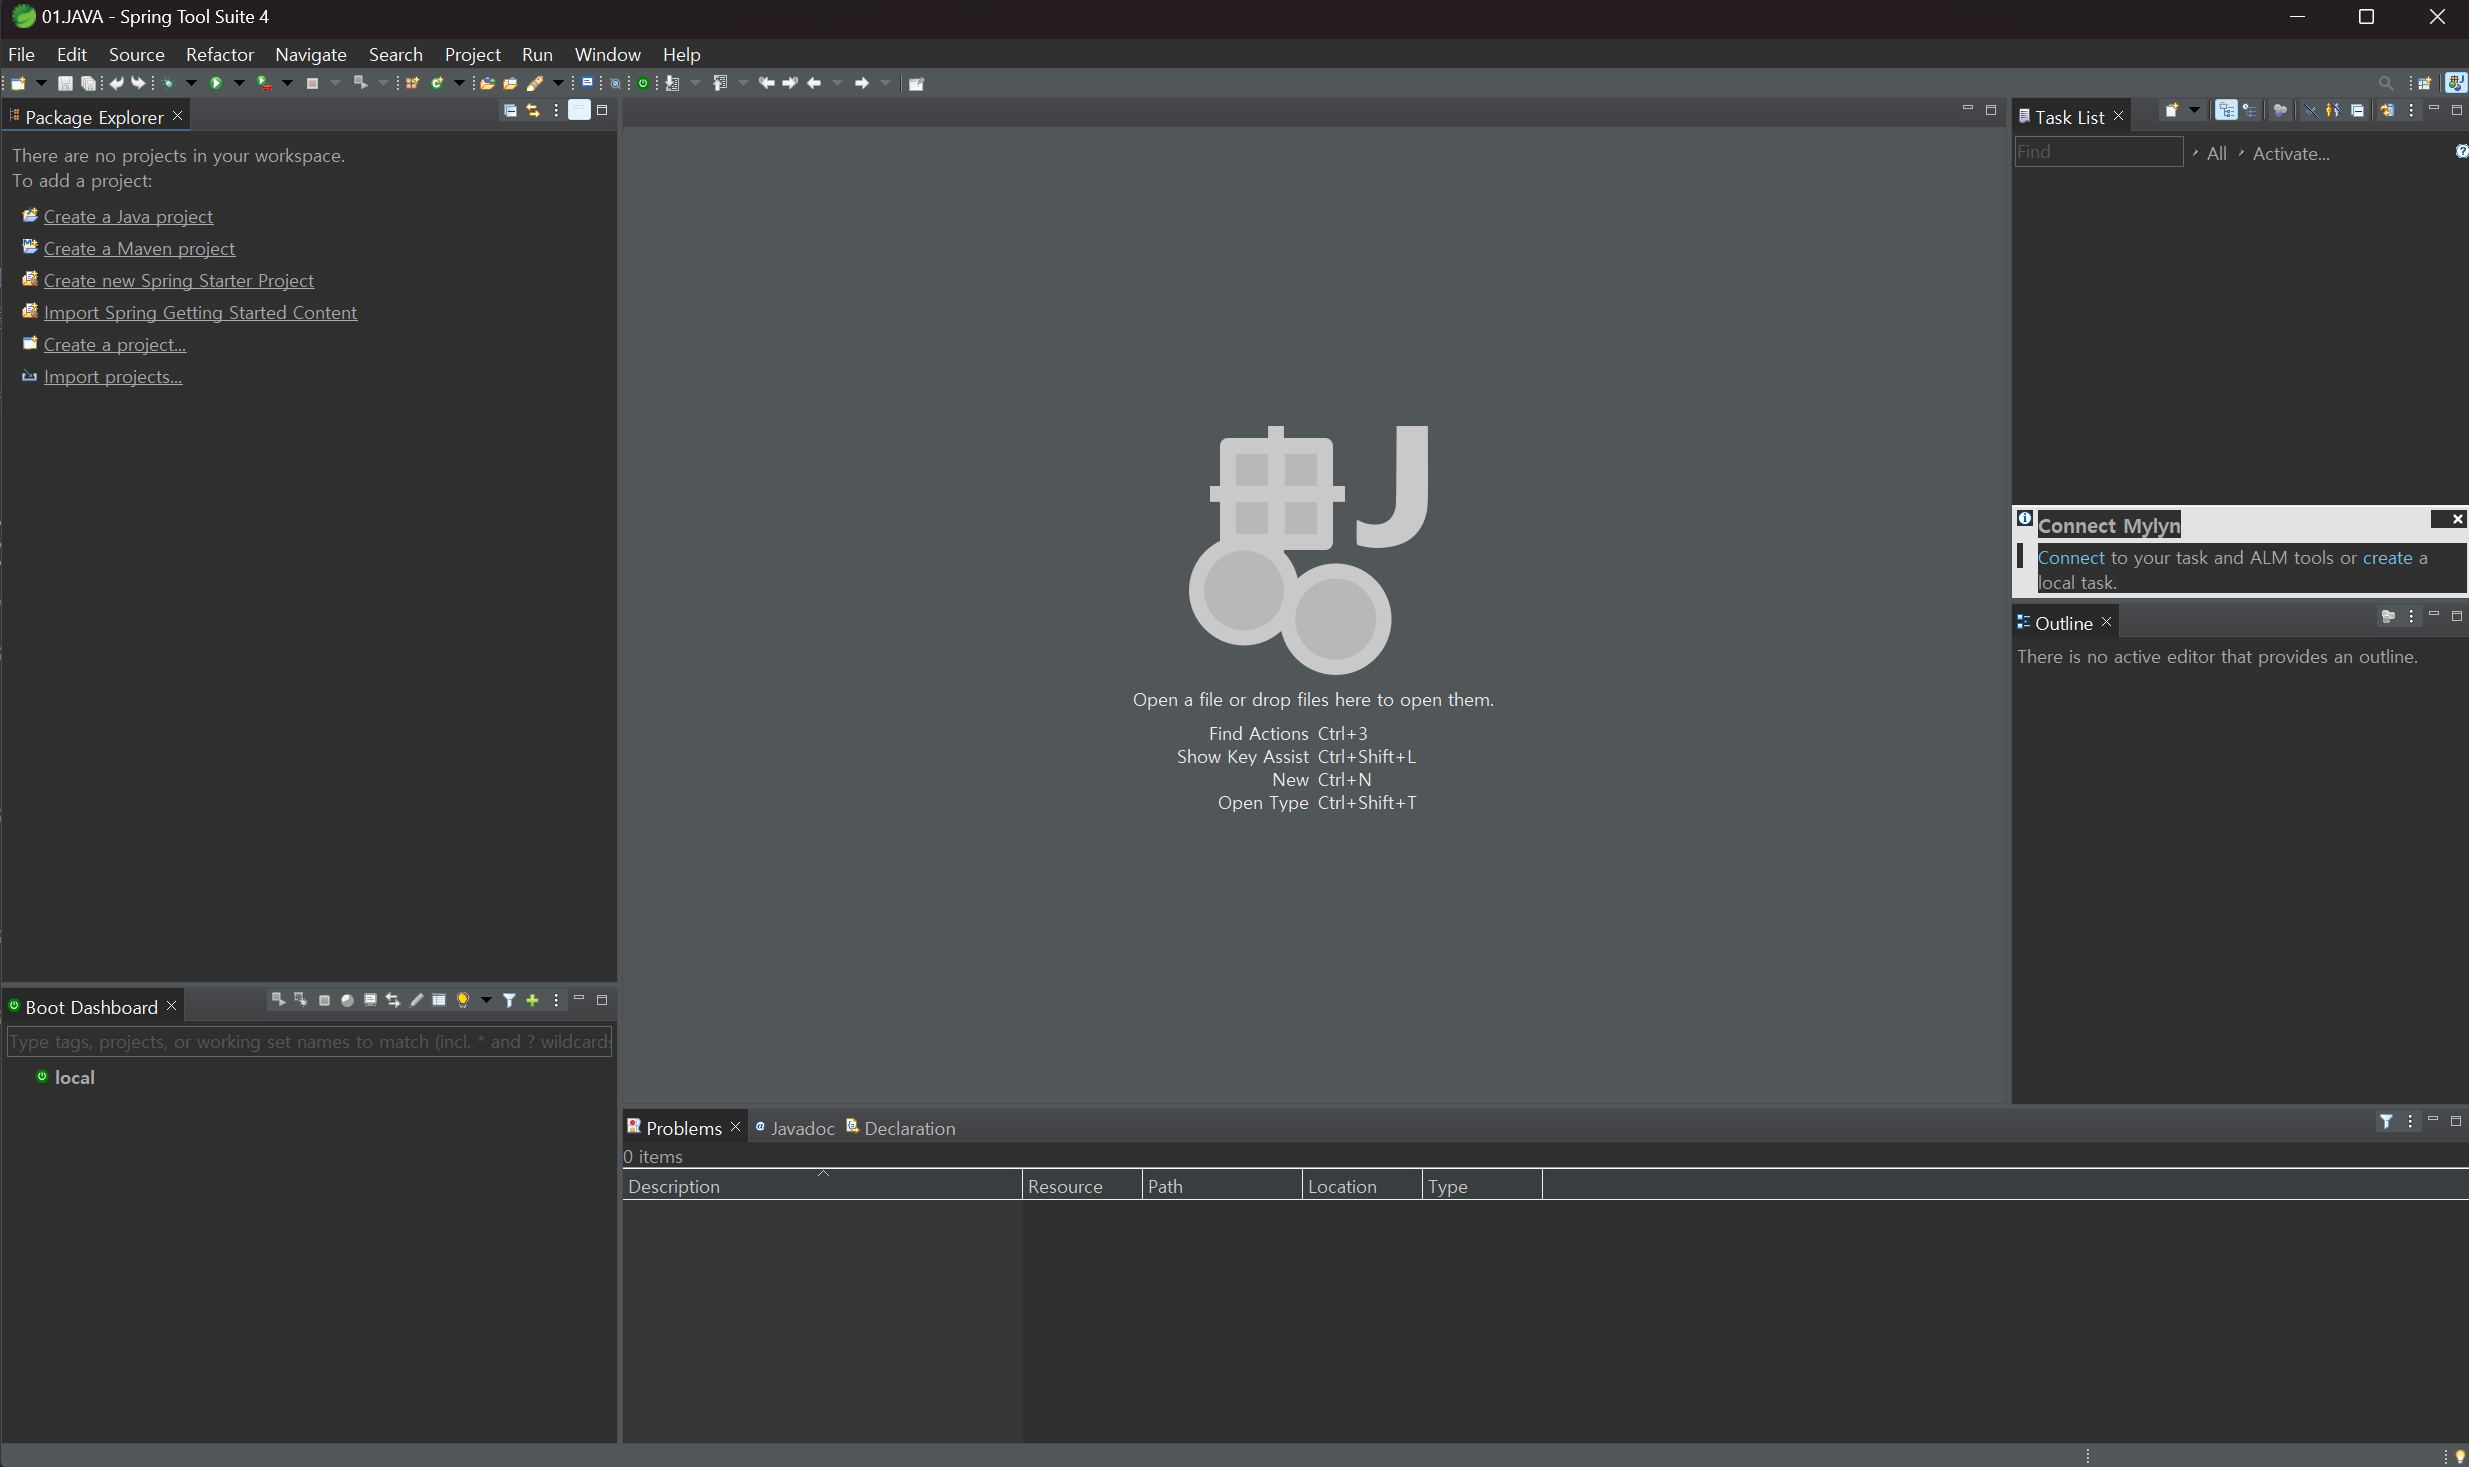
Task: Open the Run button dropdown arrow
Action: pyautogui.click(x=239, y=84)
